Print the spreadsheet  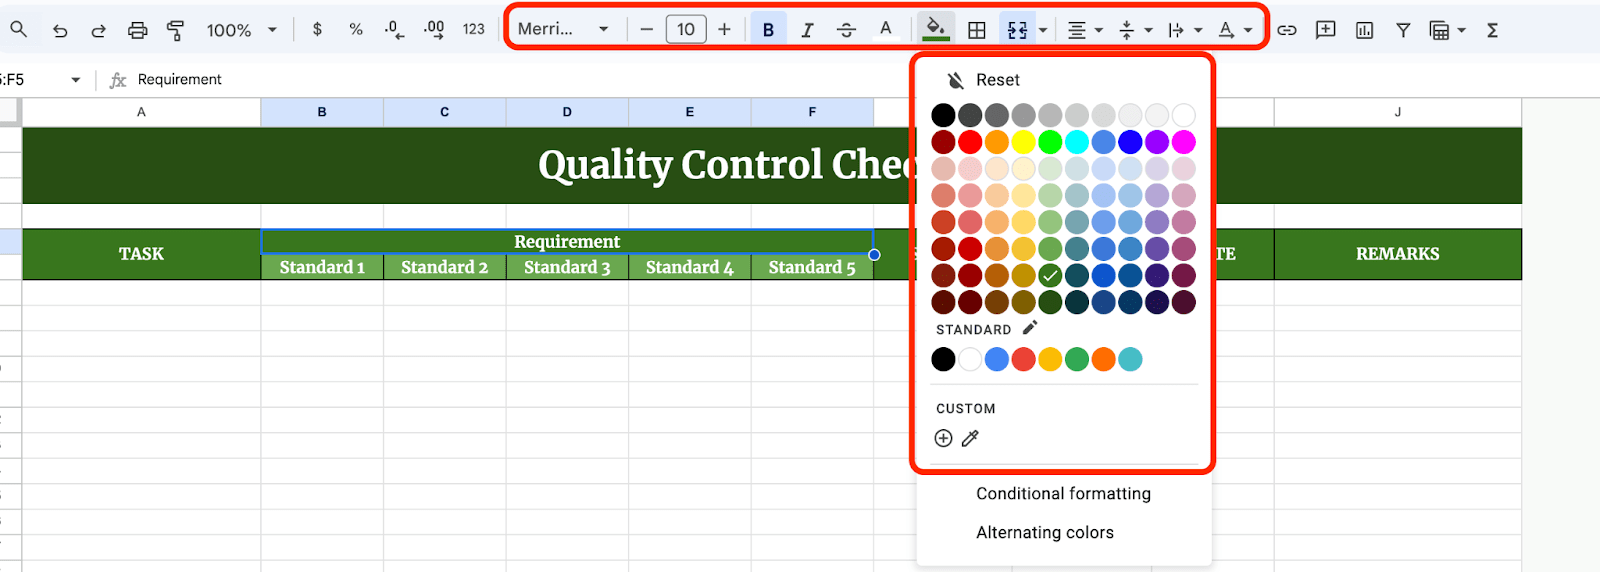pyautogui.click(x=137, y=30)
